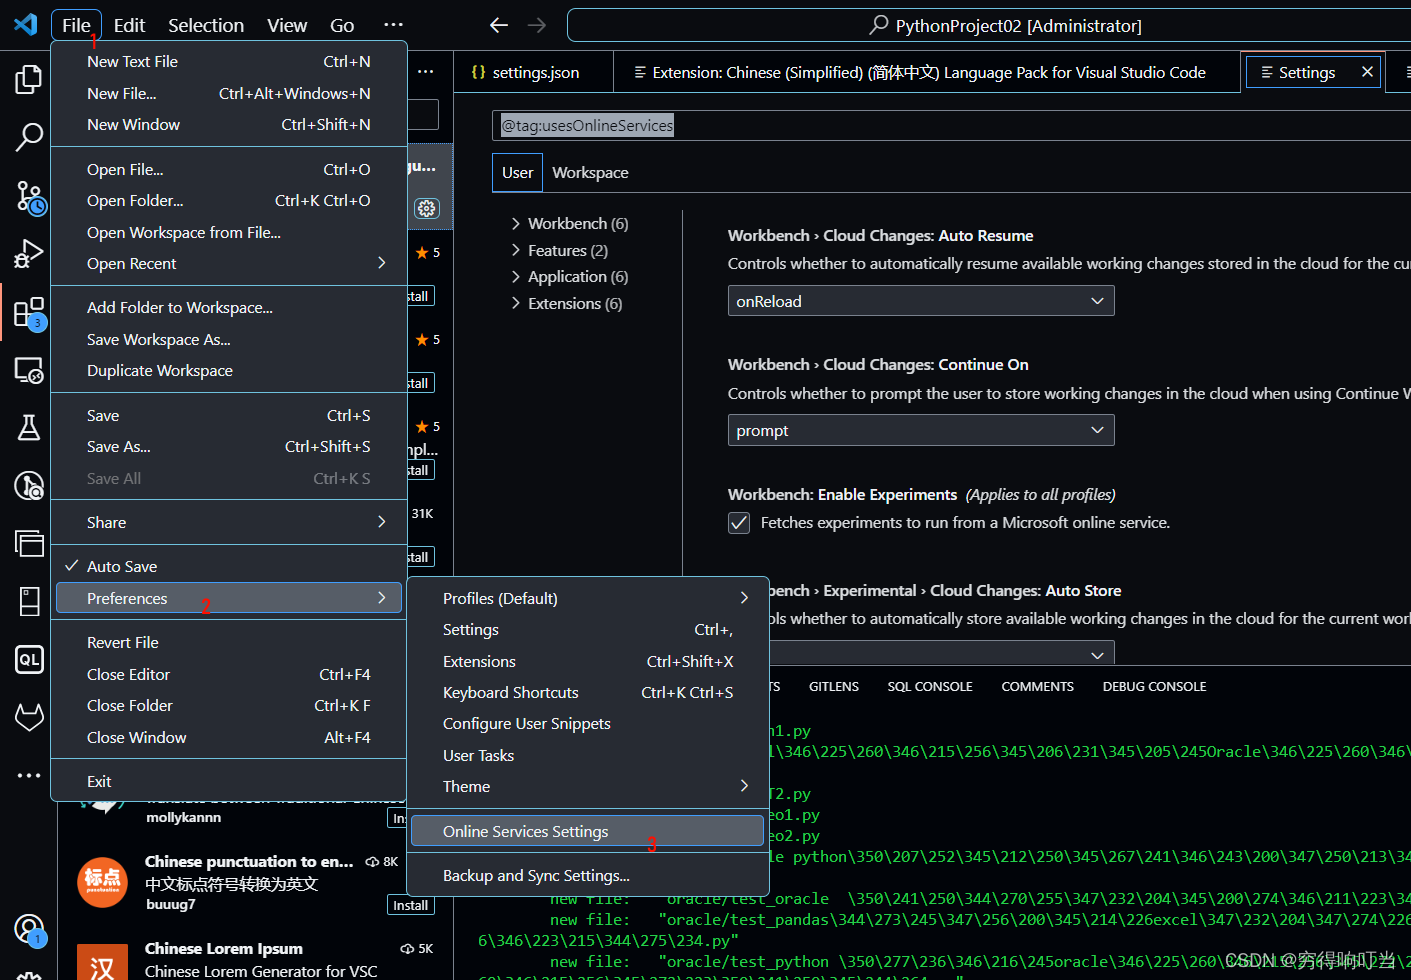Install the Chinese punctuation converter extension
This screenshot has height=980, width=1411.
(410, 905)
